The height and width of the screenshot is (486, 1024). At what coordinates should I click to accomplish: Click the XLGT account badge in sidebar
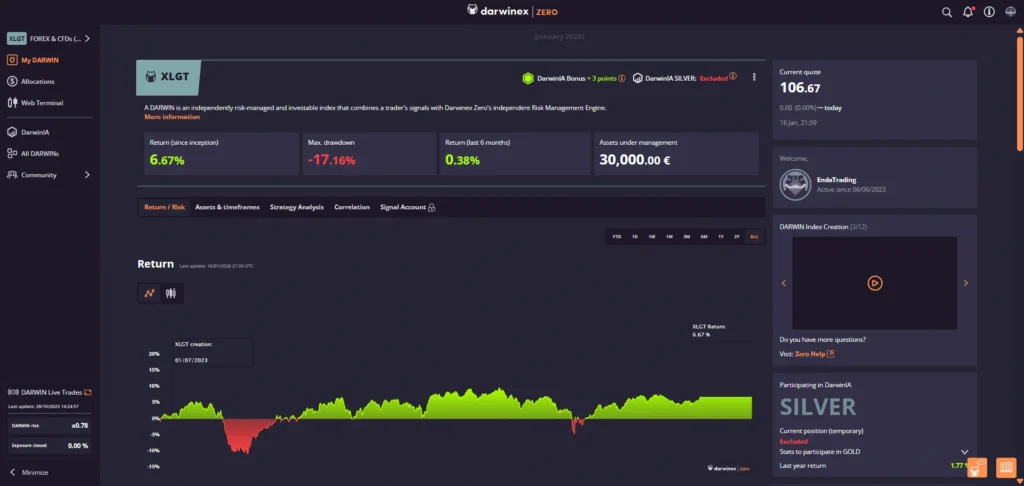(16, 39)
